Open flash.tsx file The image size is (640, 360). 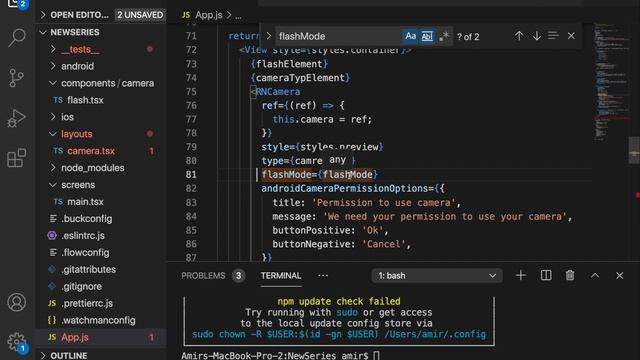(x=102, y=100)
